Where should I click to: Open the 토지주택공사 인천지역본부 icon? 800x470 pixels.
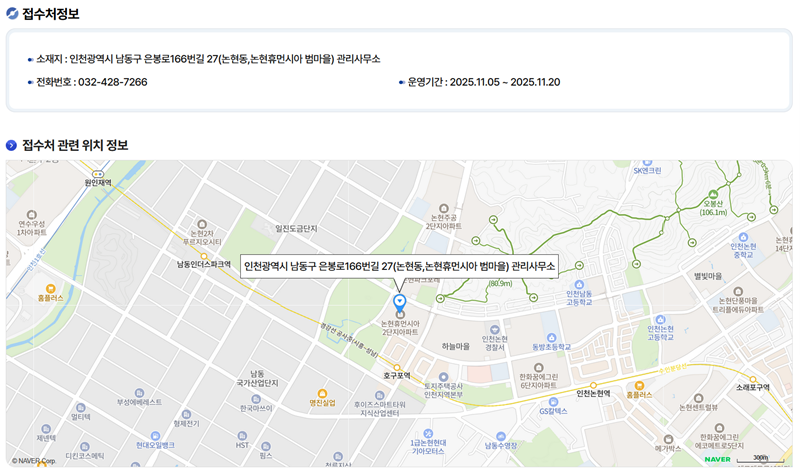(x=443, y=377)
